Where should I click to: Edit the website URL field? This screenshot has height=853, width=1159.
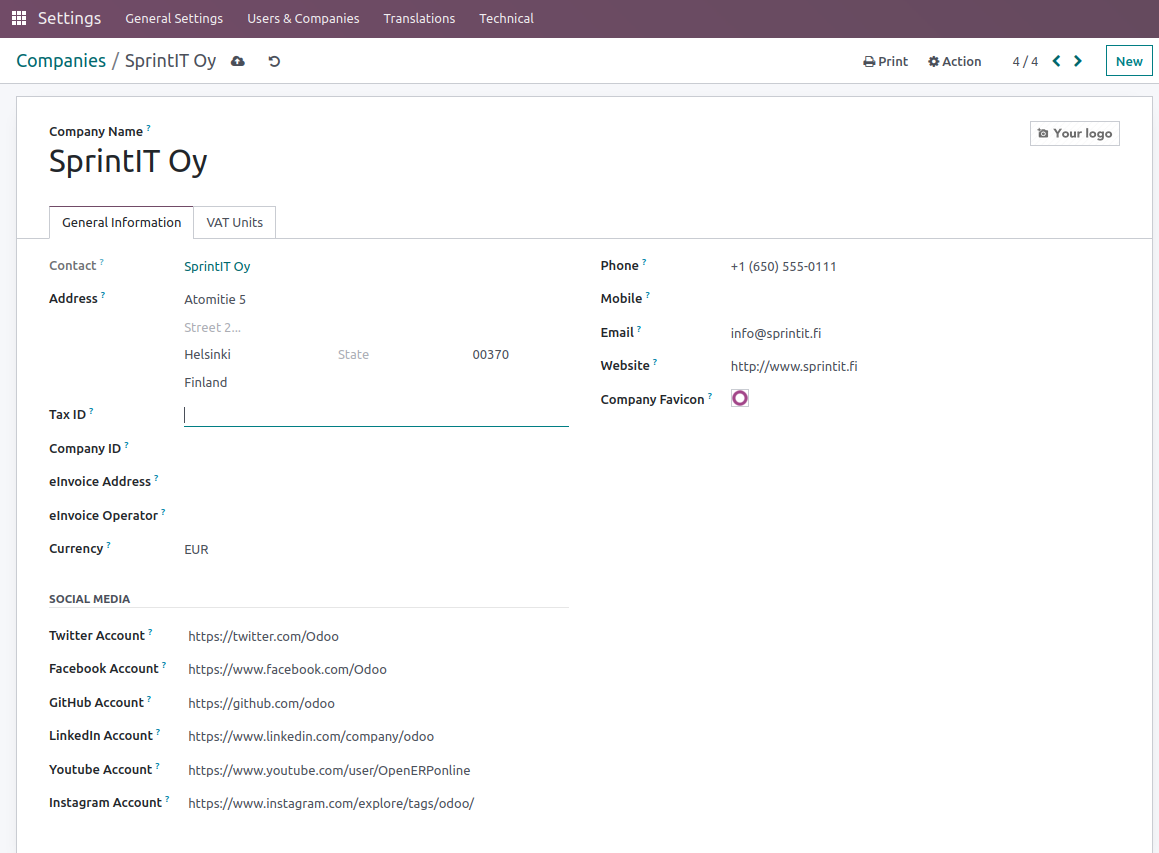coord(925,367)
